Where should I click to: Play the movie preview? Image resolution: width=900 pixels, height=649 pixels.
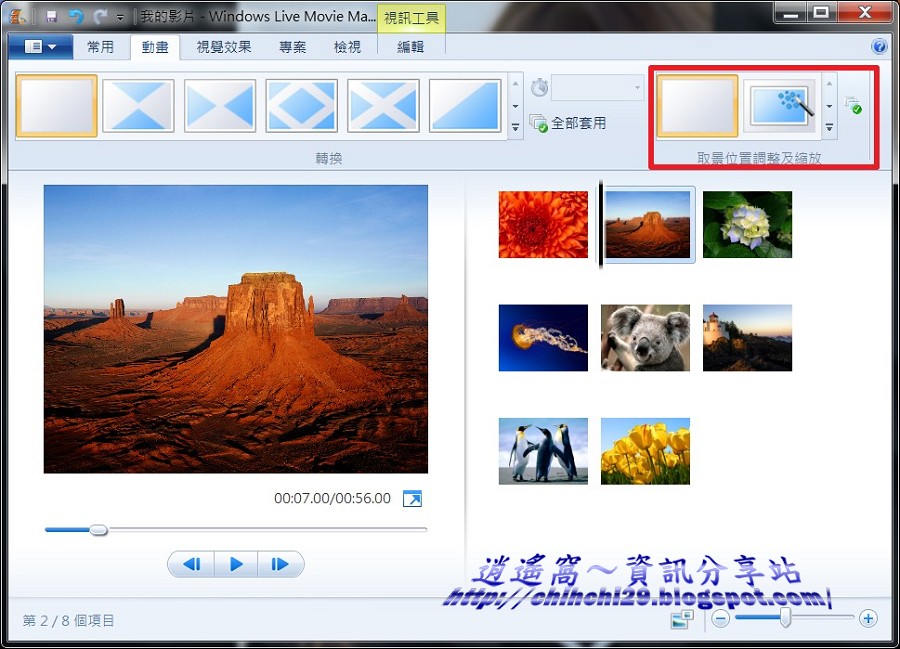click(236, 564)
